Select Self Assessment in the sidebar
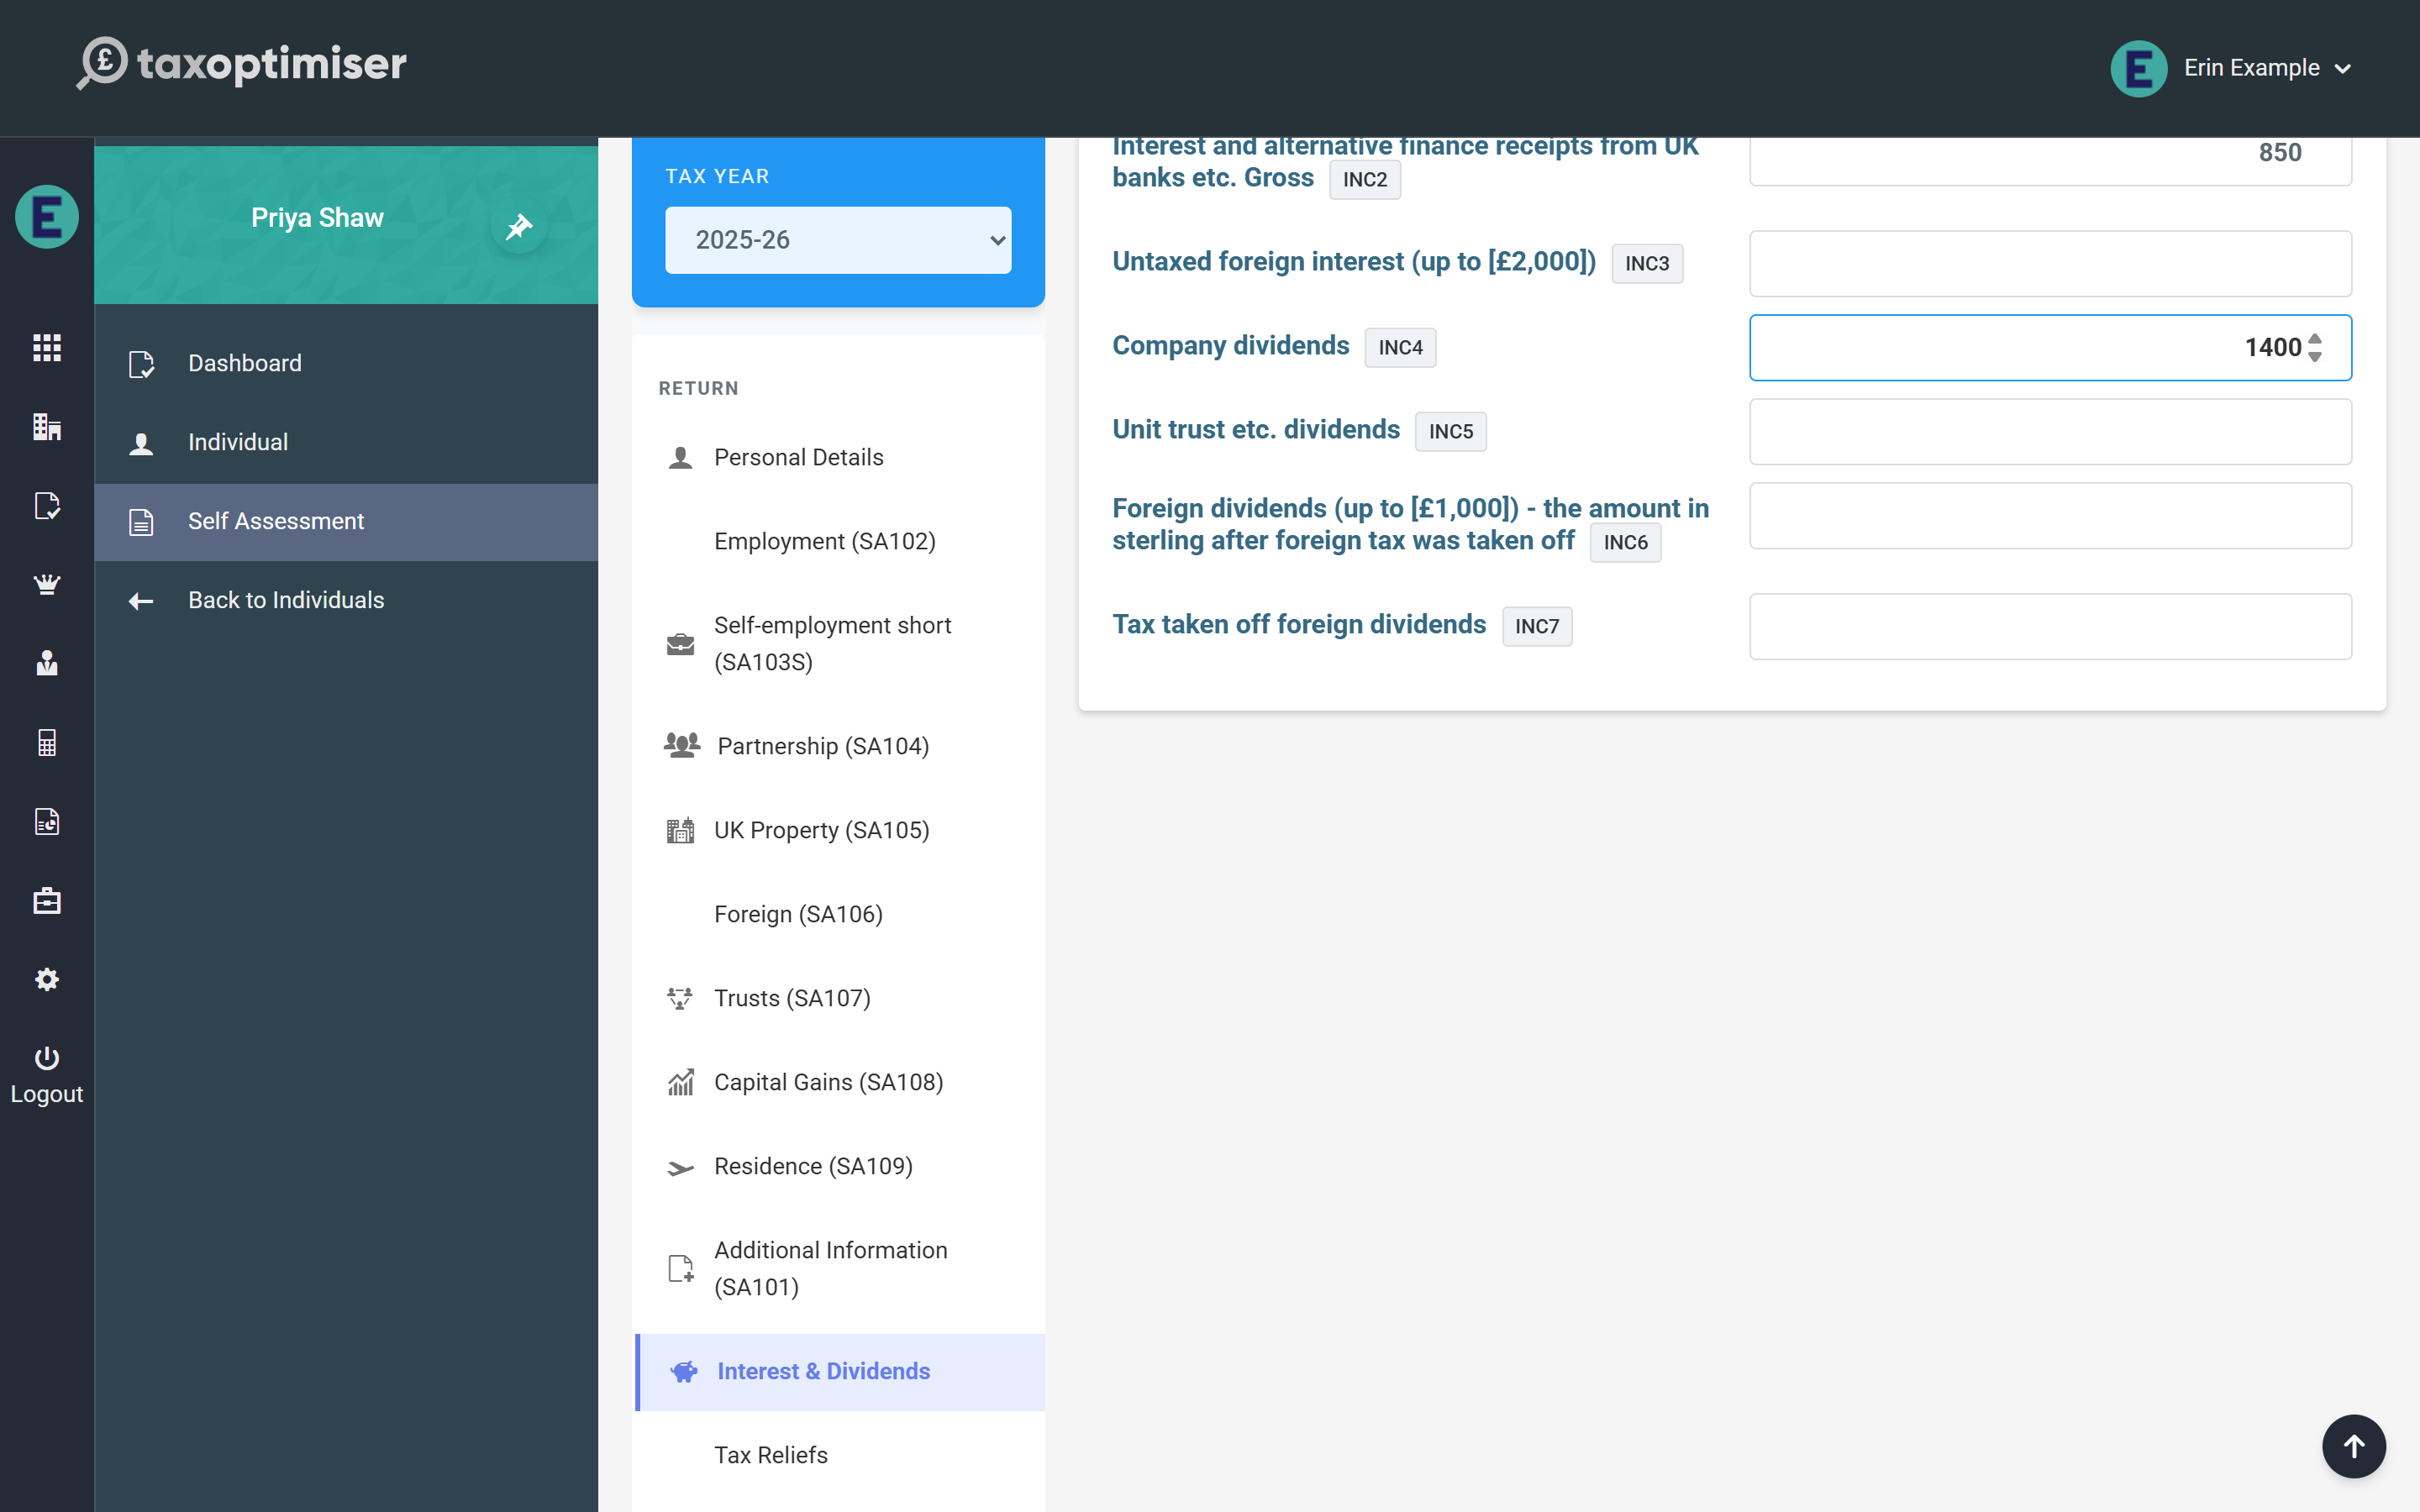This screenshot has width=2420, height=1512. [346, 522]
